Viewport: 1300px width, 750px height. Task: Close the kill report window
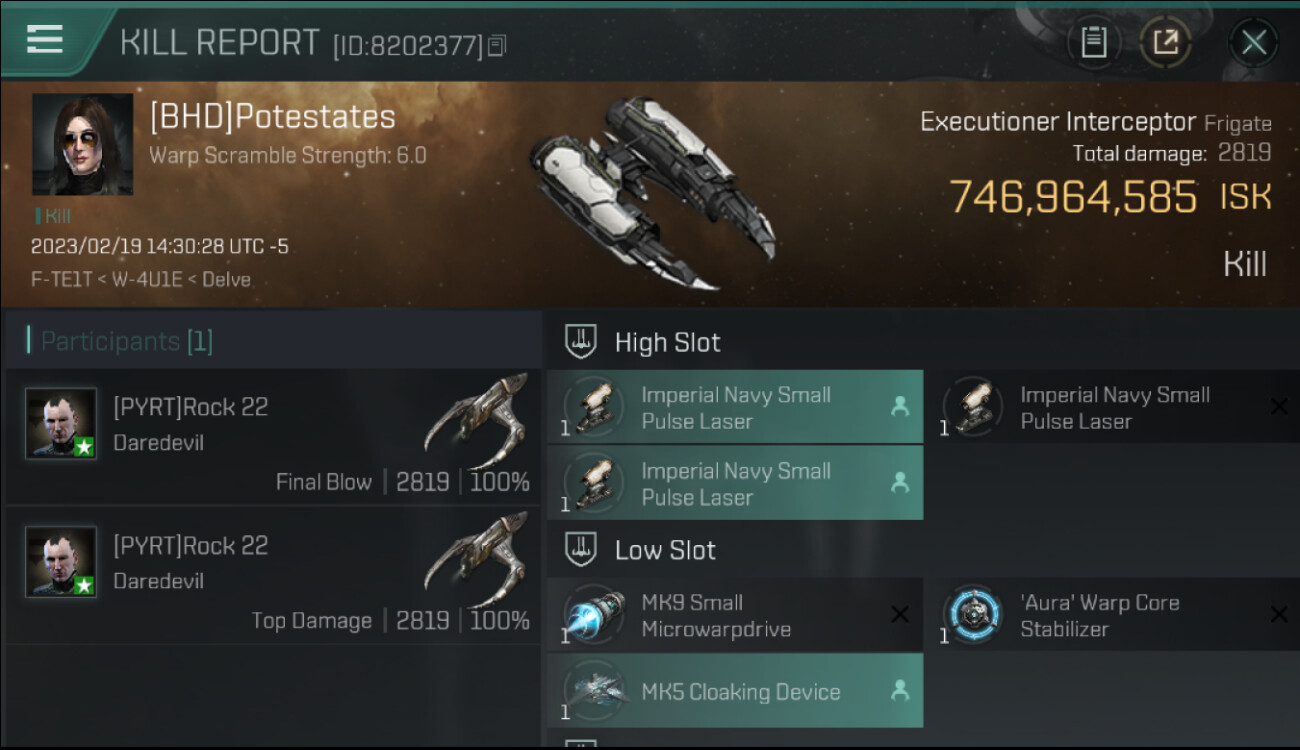(x=1253, y=42)
